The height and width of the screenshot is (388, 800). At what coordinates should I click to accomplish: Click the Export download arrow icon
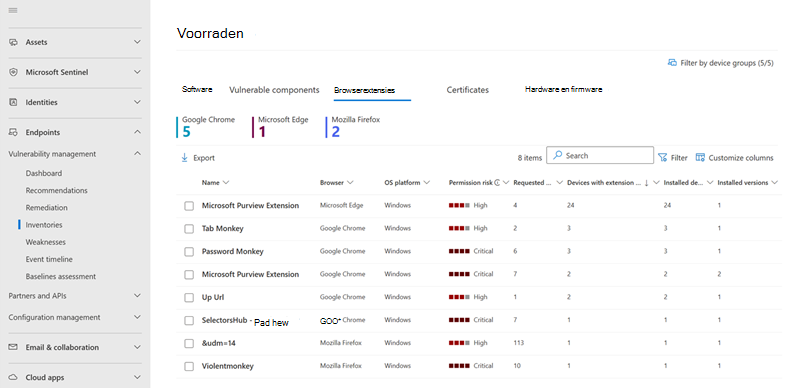coord(185,158)
